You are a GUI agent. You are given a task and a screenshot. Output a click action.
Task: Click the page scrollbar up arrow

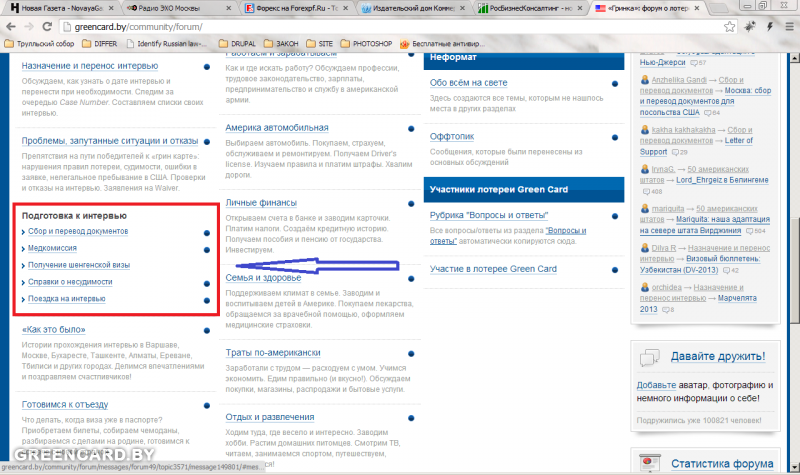pyautogui.click(x=794, y=58)
